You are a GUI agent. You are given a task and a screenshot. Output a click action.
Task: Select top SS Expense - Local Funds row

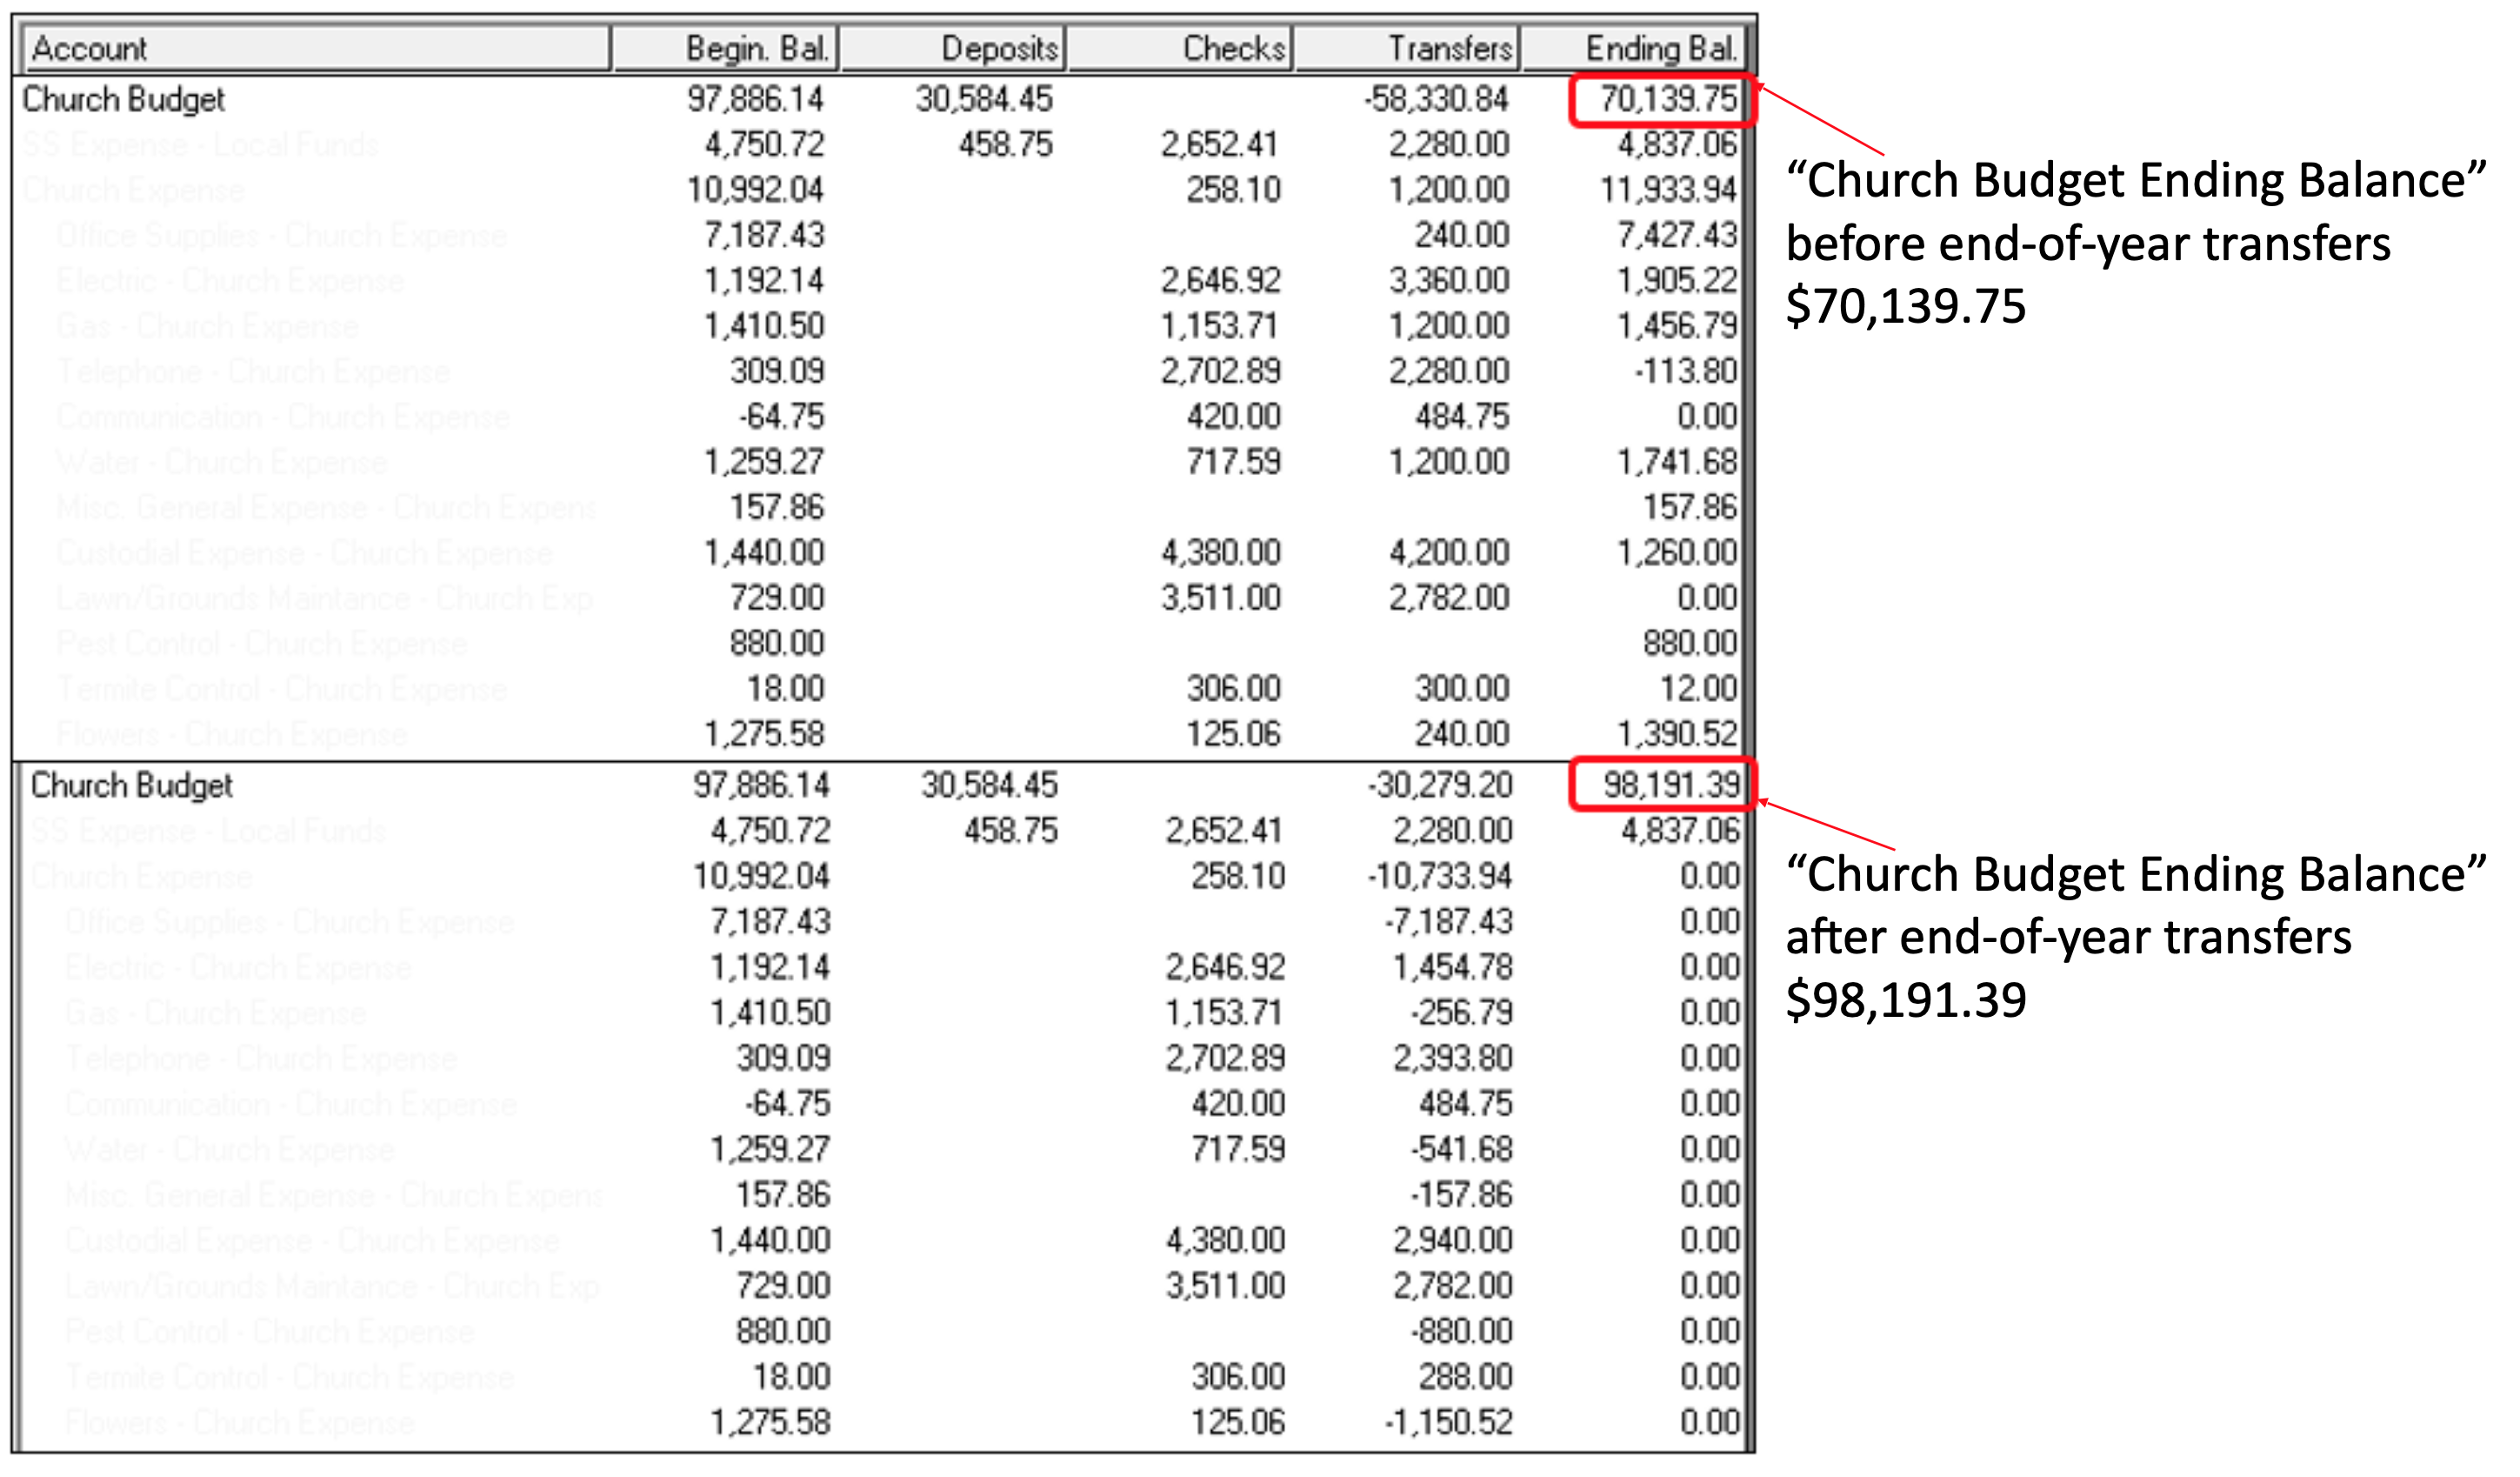coord(200,145)
